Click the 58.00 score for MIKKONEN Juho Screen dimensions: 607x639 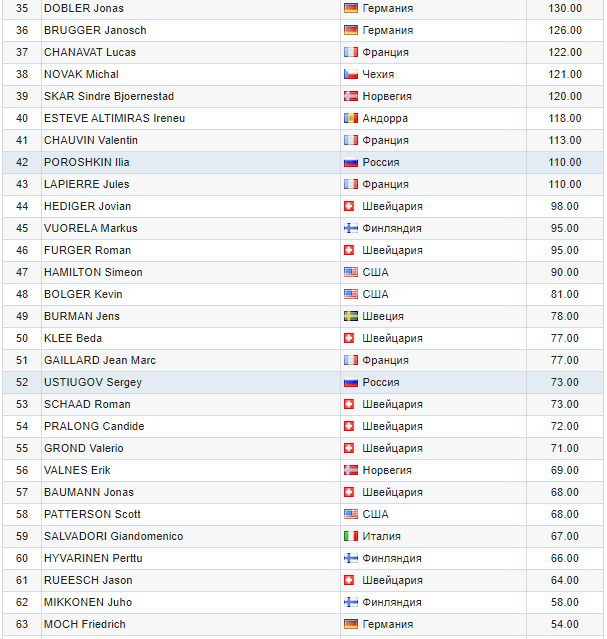[564, 602]
